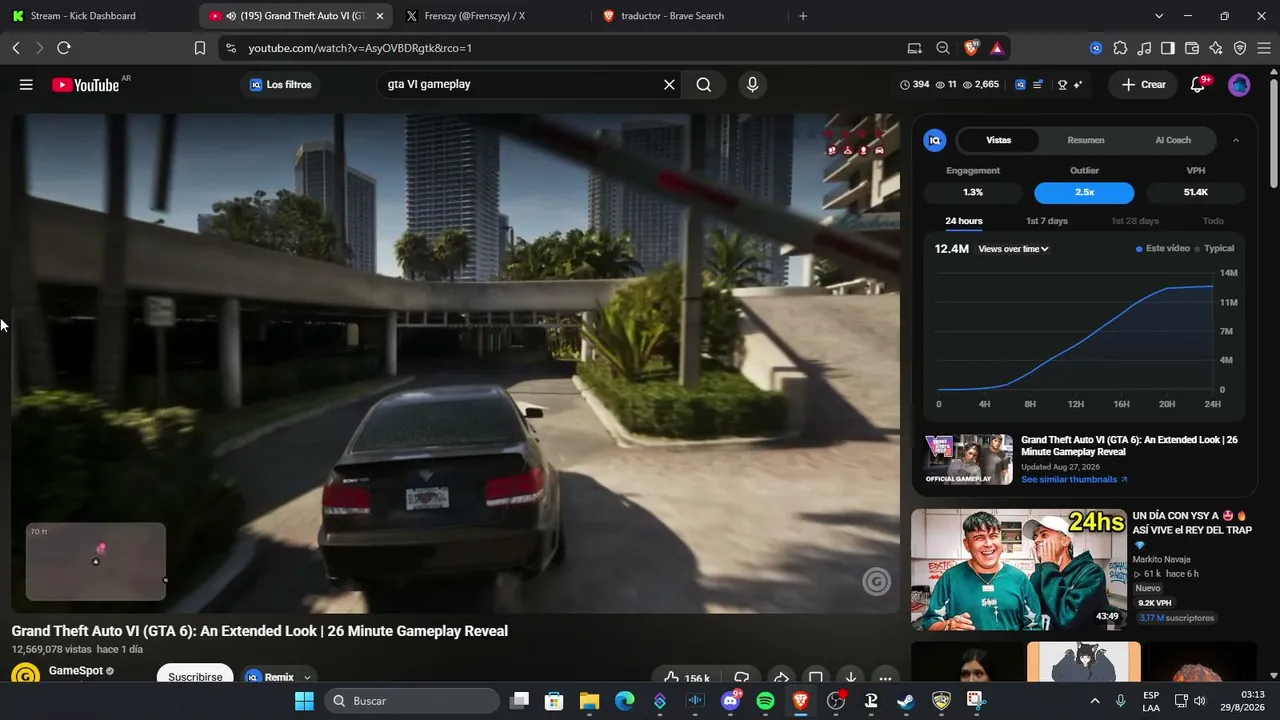Click the taskbar Buscar search box
1280x720 pixels.
413,701
